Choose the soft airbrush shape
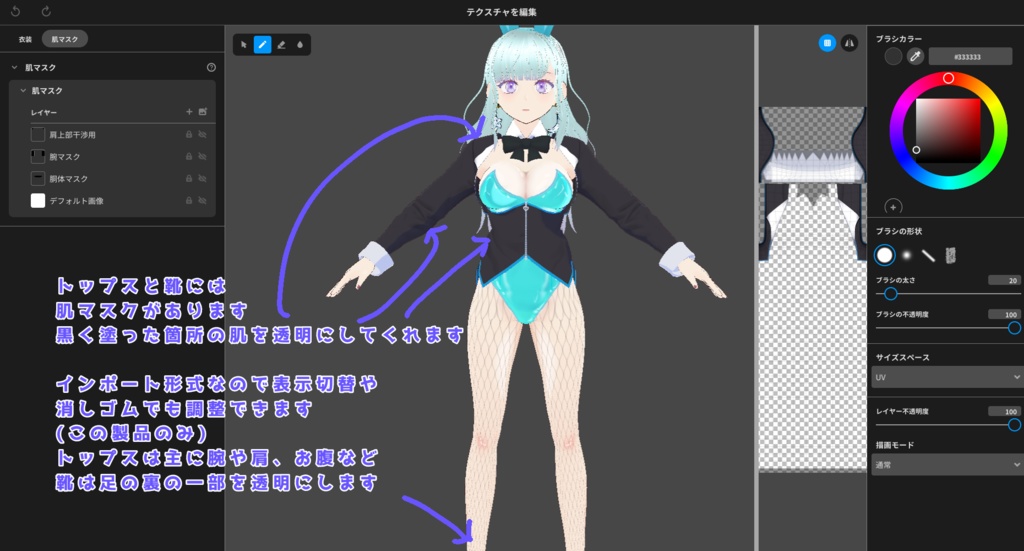 click(906, 255)
